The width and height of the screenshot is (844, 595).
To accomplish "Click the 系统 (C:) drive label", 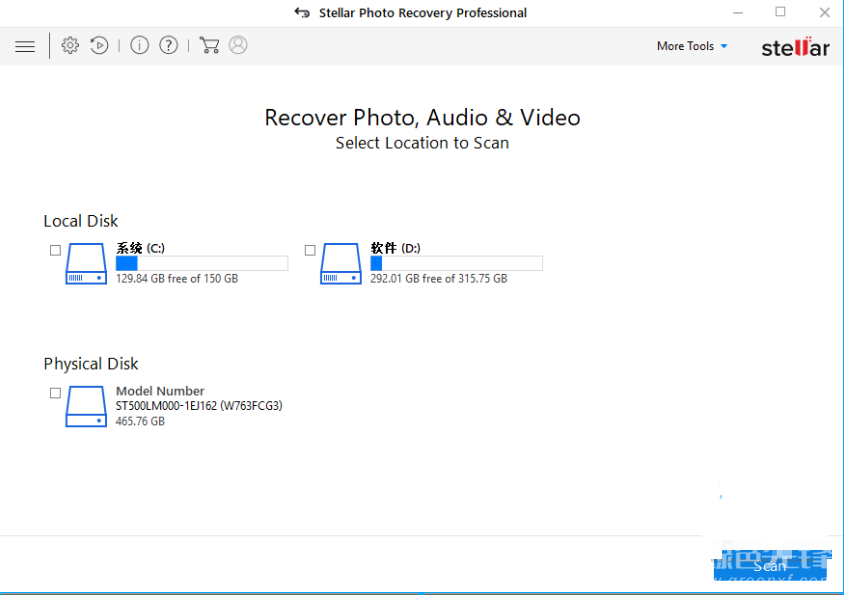I will [x=140, y=248].
